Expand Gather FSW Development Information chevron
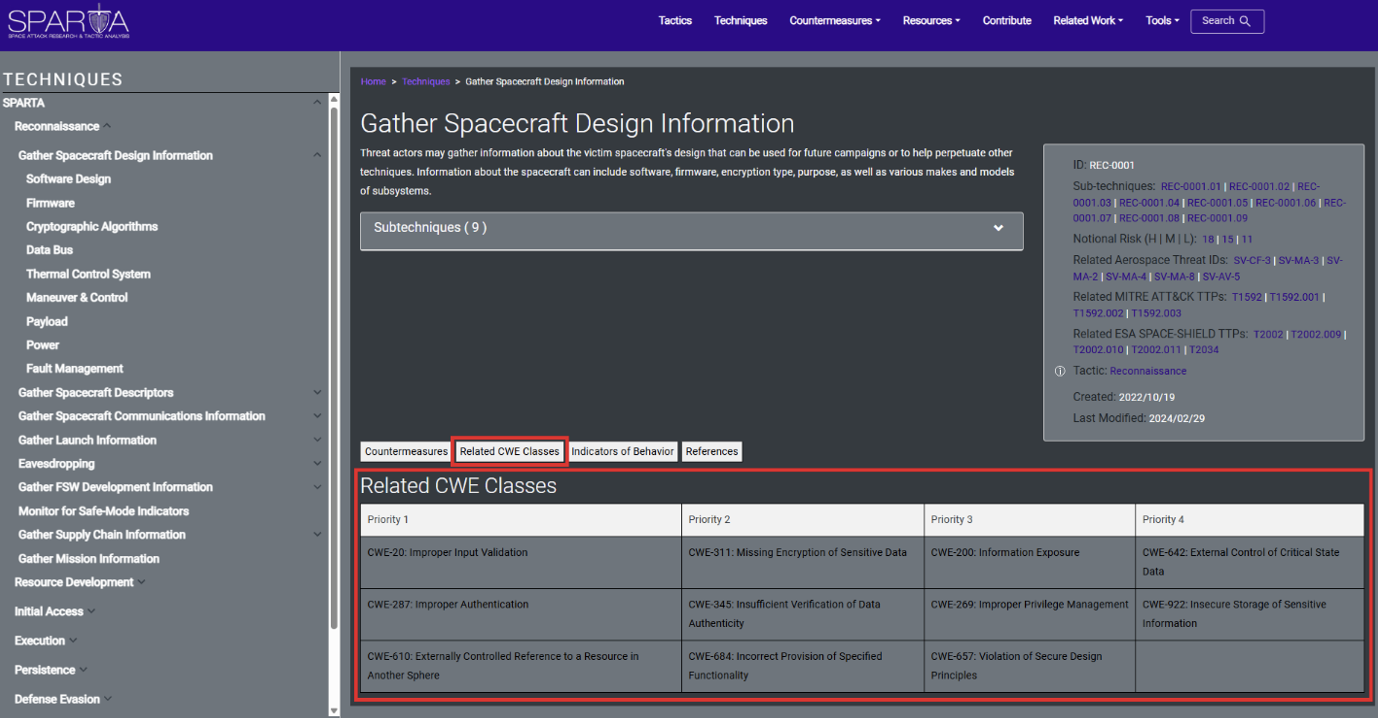 [317, 487]
